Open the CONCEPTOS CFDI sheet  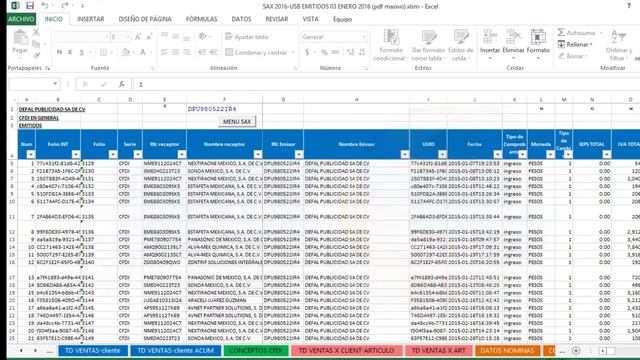(x=256, y=350)
